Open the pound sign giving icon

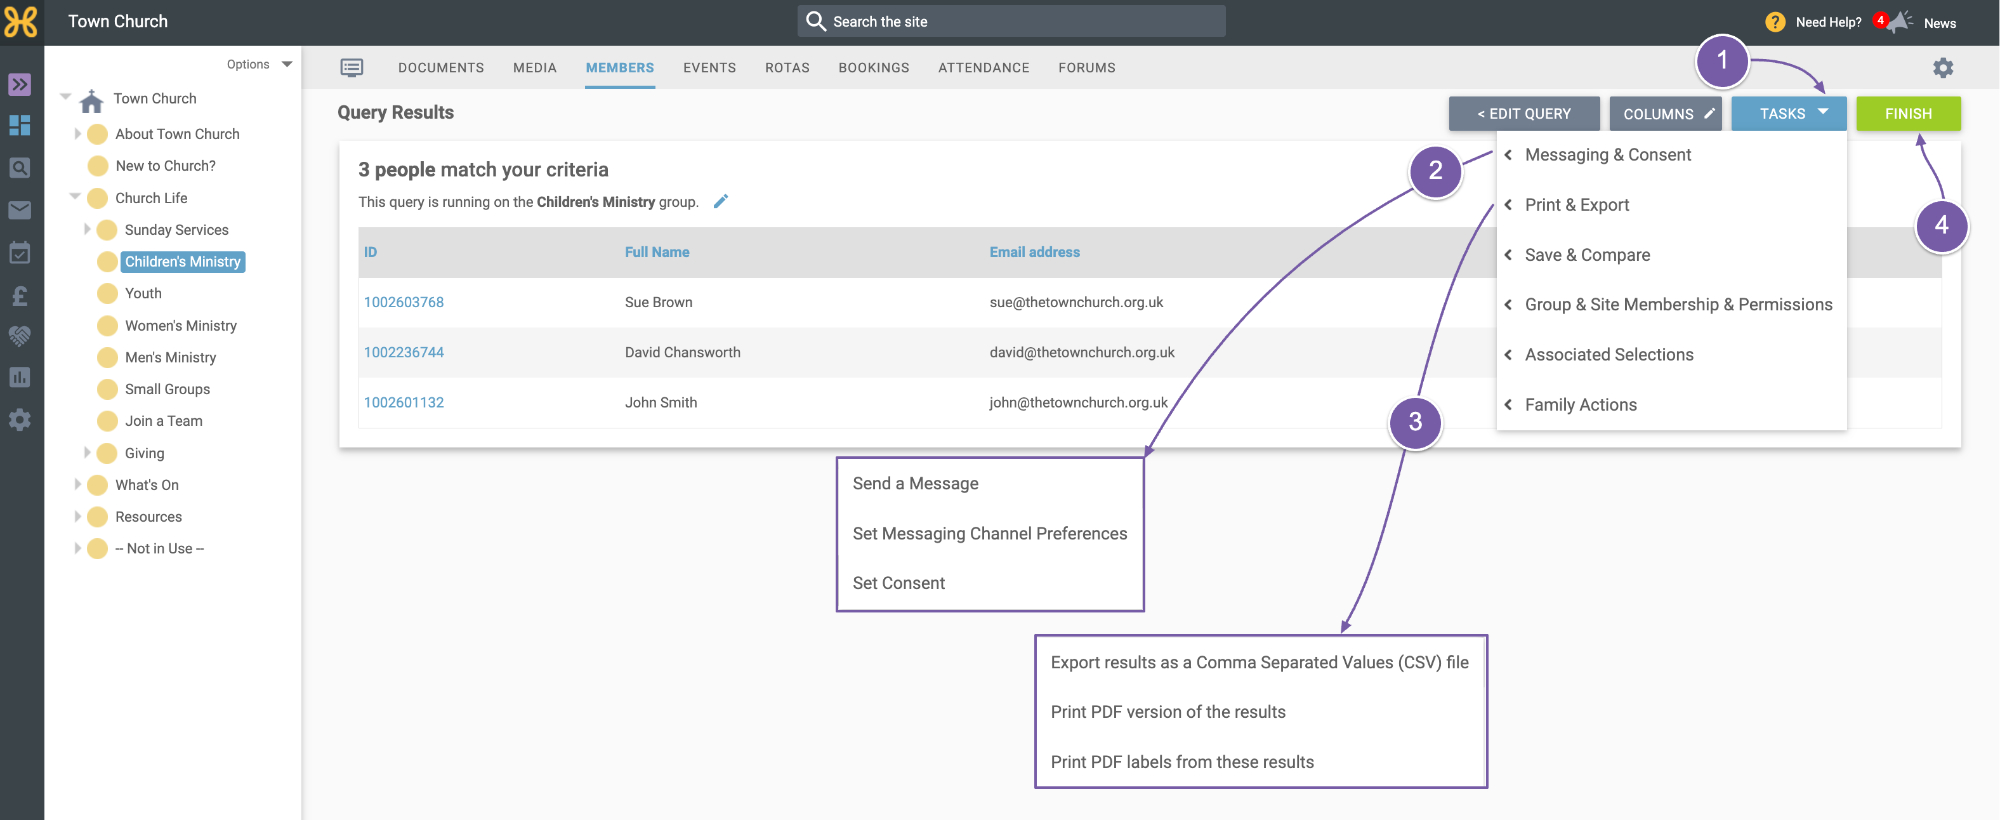[x=20, y=295]
